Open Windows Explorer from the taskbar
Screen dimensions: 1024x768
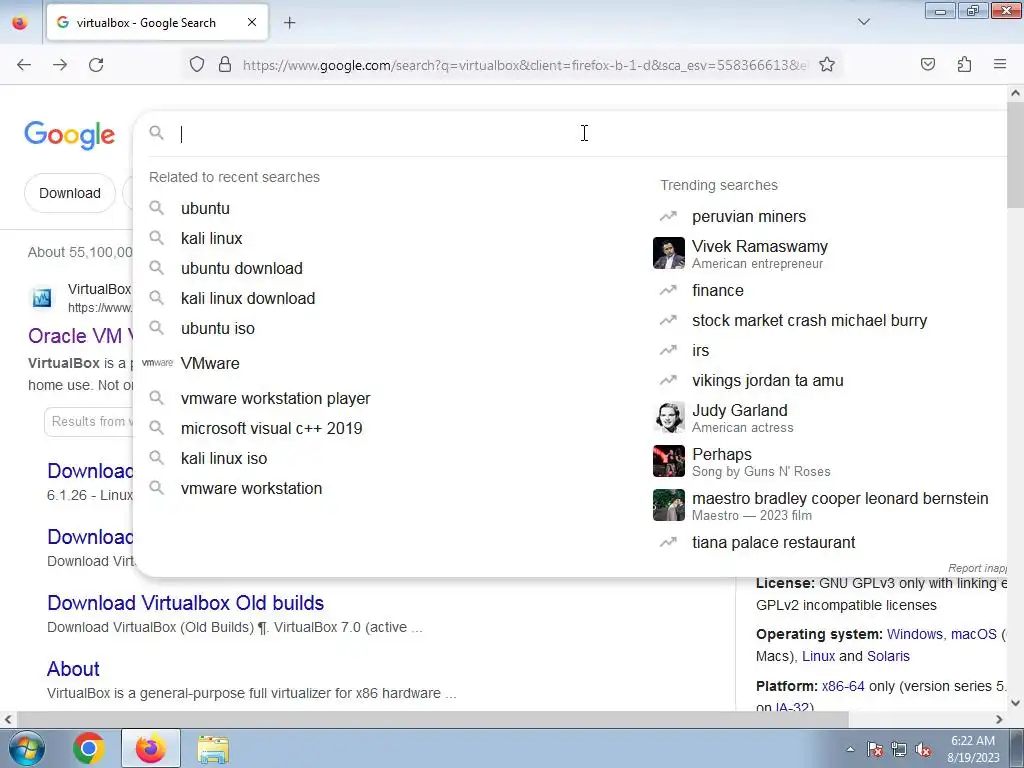214,750
